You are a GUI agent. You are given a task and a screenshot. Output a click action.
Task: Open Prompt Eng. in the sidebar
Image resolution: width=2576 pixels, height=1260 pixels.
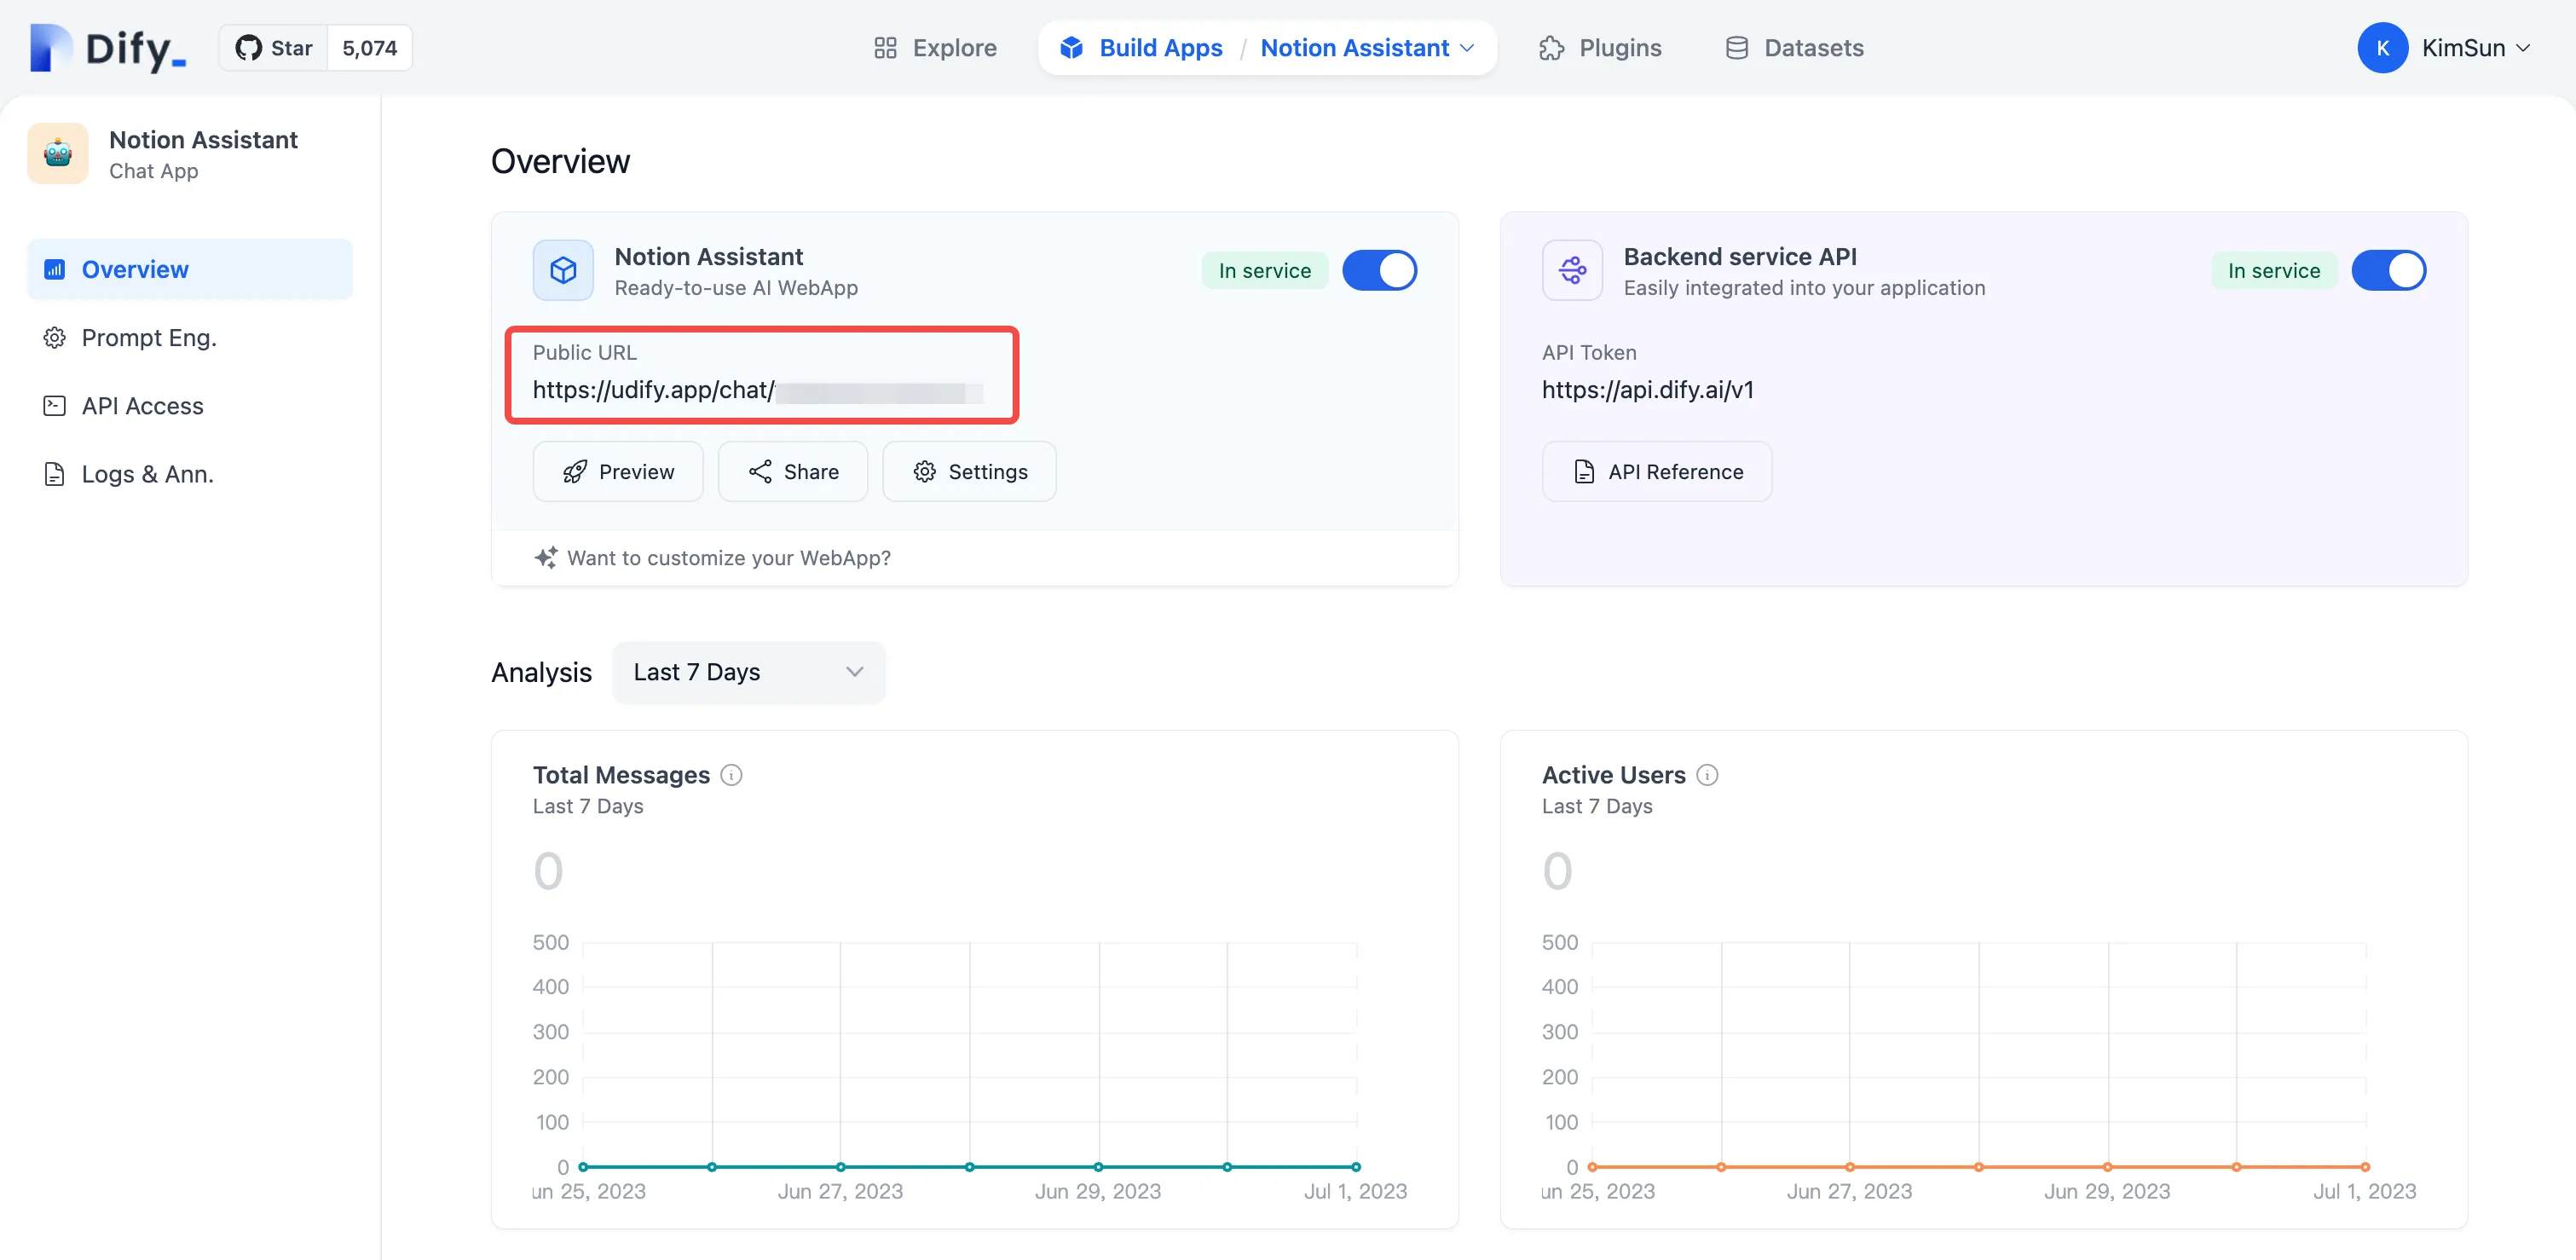coord(149,338)
